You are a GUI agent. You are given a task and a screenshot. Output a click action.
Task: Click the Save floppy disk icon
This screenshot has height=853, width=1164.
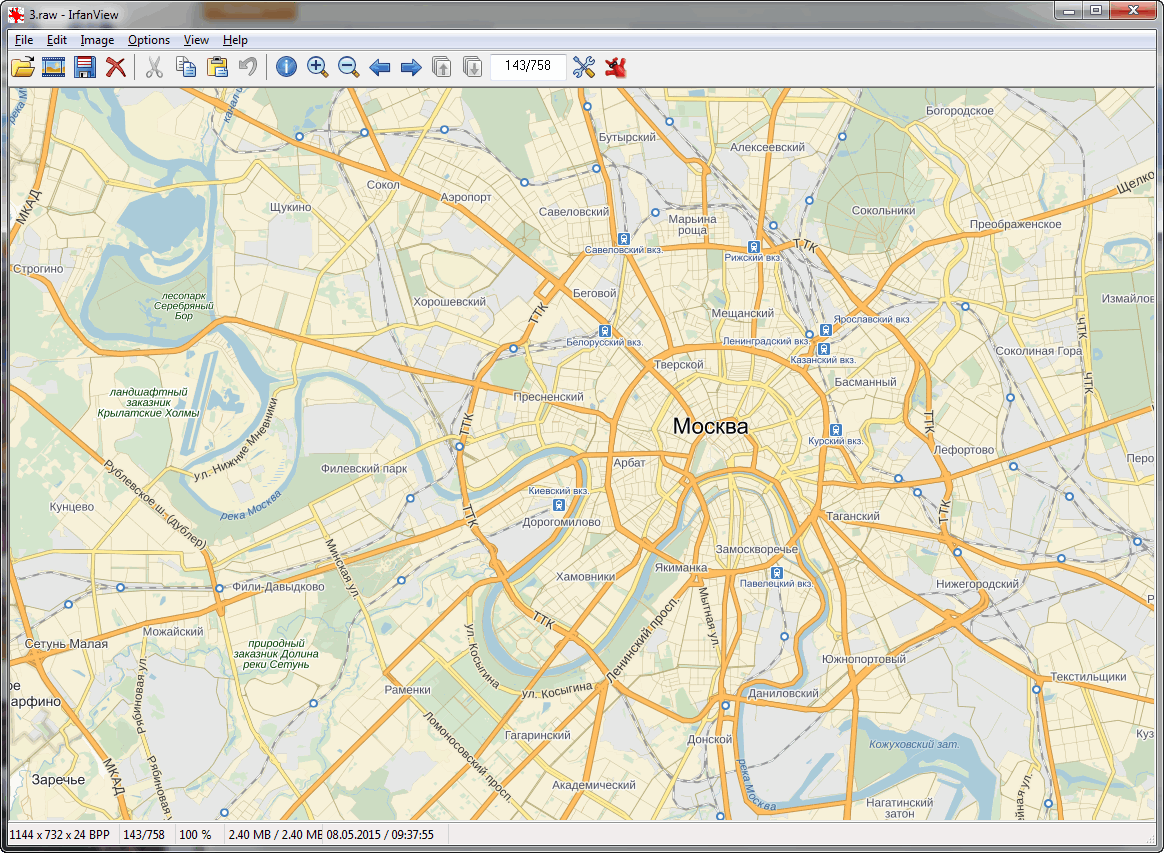[85, 67]
